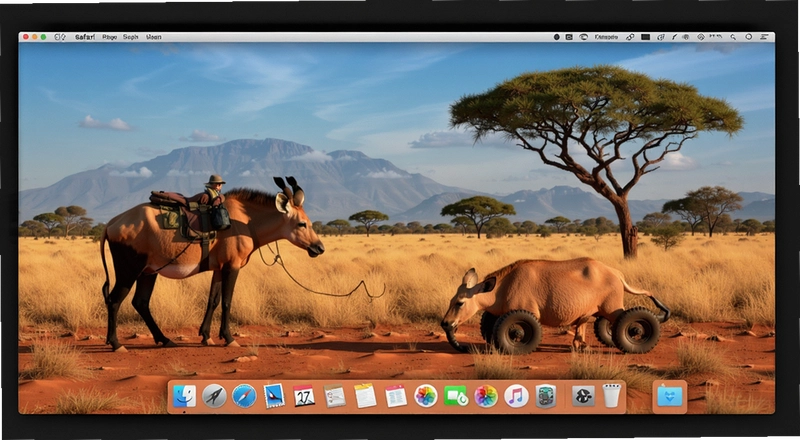
Task: Launch the green FaceTime icon
Action: [456, 396]
